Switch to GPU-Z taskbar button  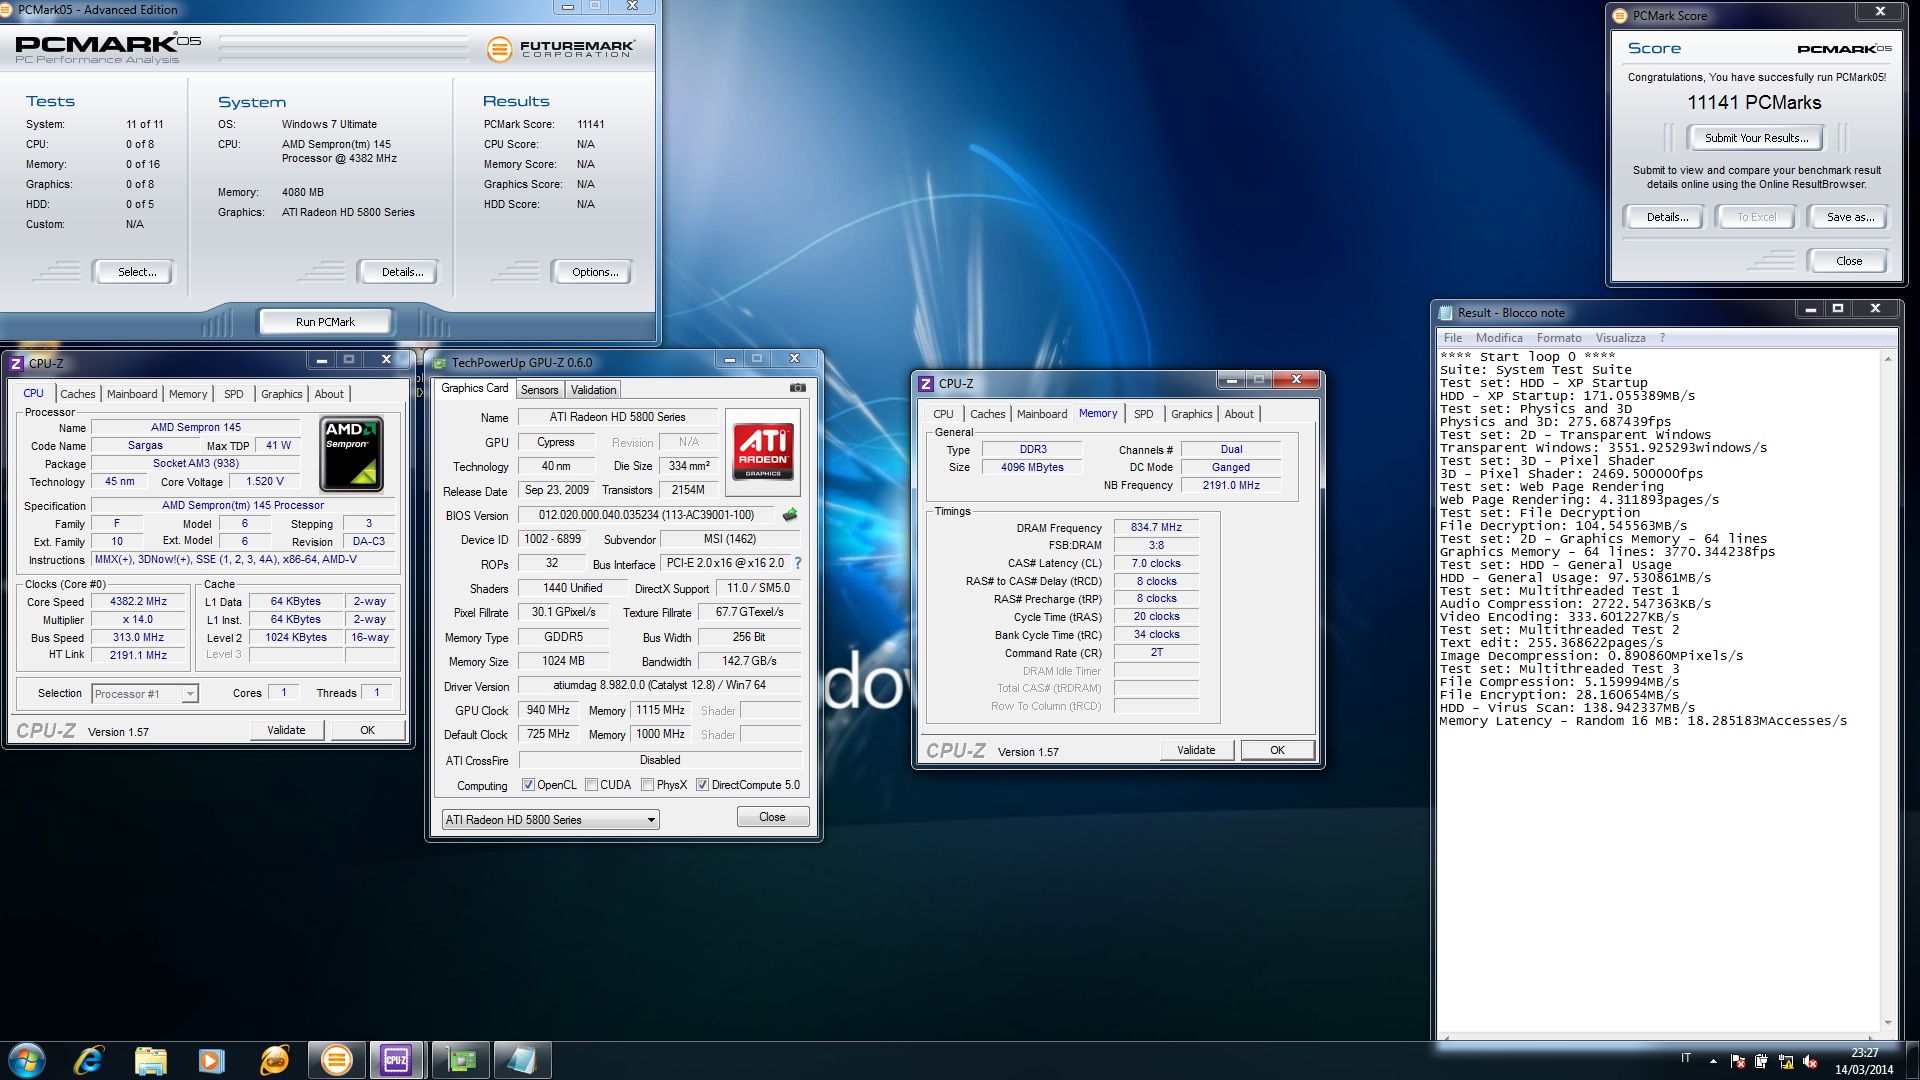[x=460, y=1060]
